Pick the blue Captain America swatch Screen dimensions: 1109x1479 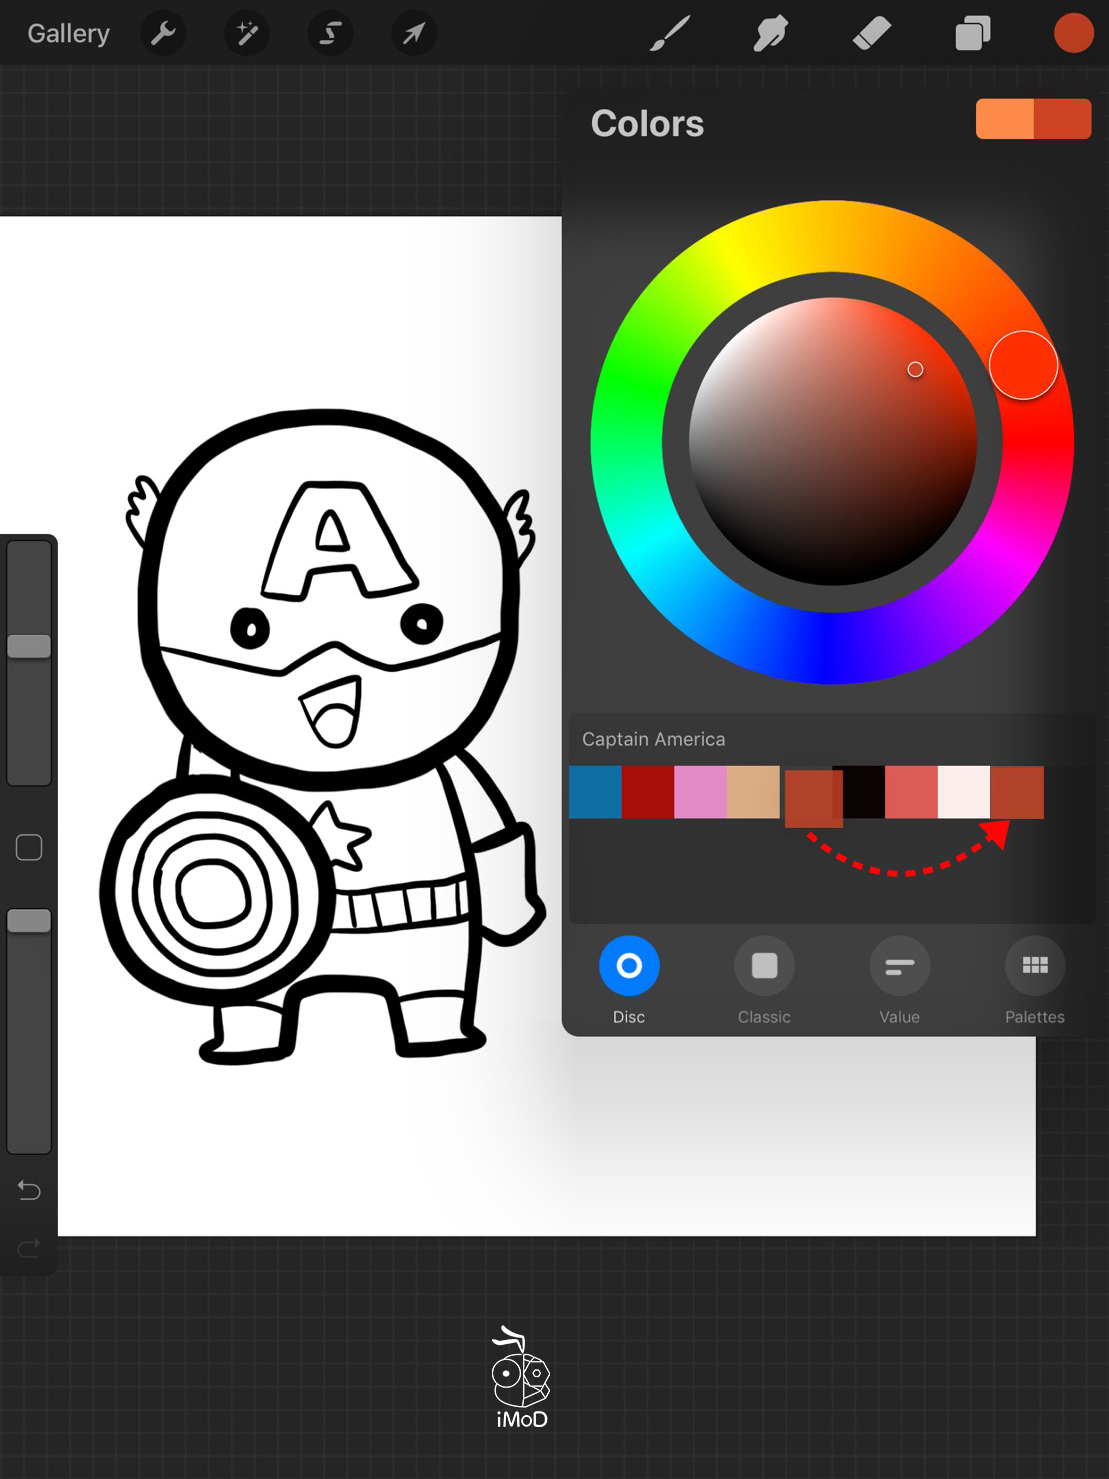tap(595, 792)
